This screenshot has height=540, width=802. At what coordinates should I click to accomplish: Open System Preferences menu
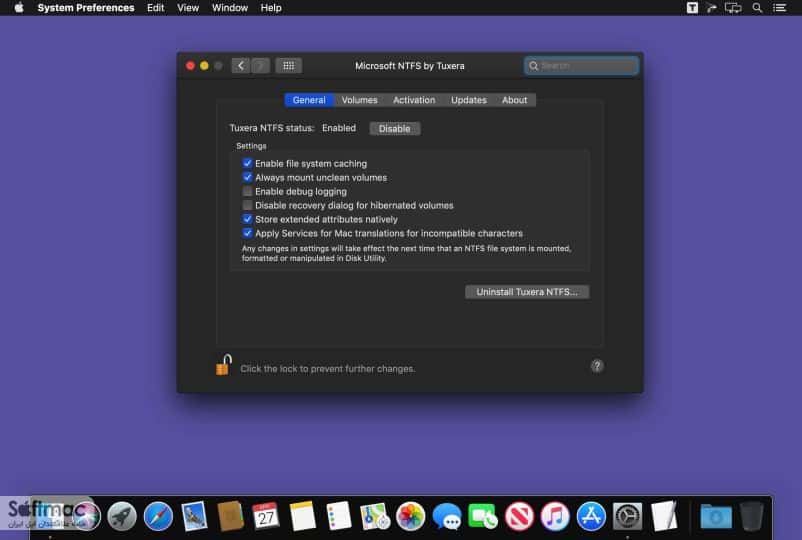86,8
